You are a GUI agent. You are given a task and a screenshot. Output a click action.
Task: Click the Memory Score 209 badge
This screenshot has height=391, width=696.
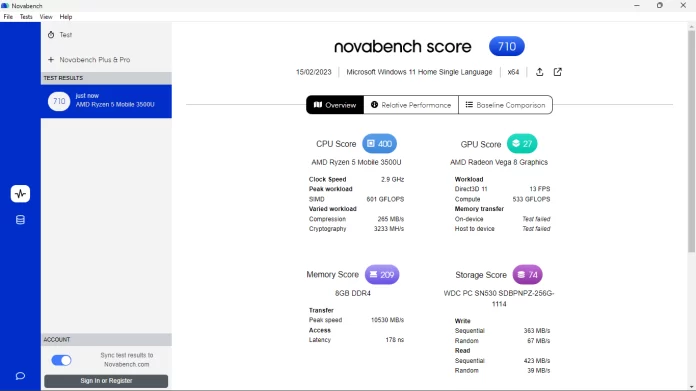click(x=382, y=275)
